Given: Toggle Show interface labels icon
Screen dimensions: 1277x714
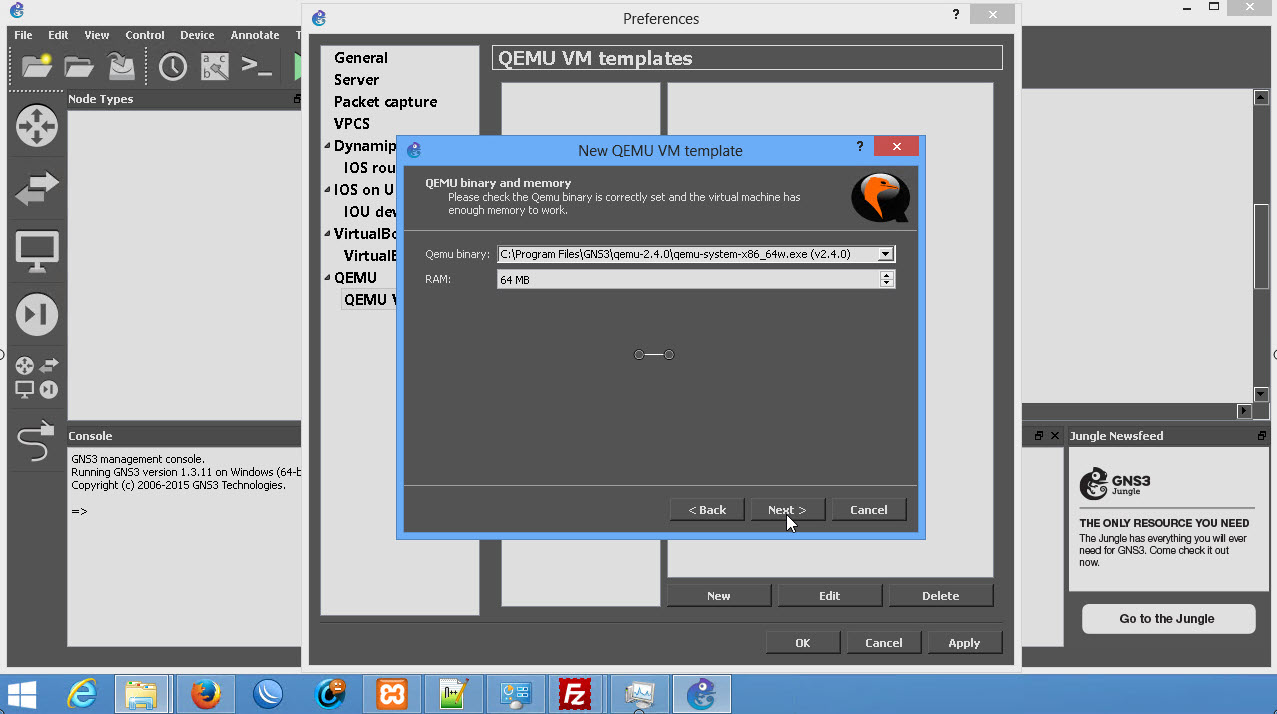Looking at the screenshot, I should [x=215, y=67].
